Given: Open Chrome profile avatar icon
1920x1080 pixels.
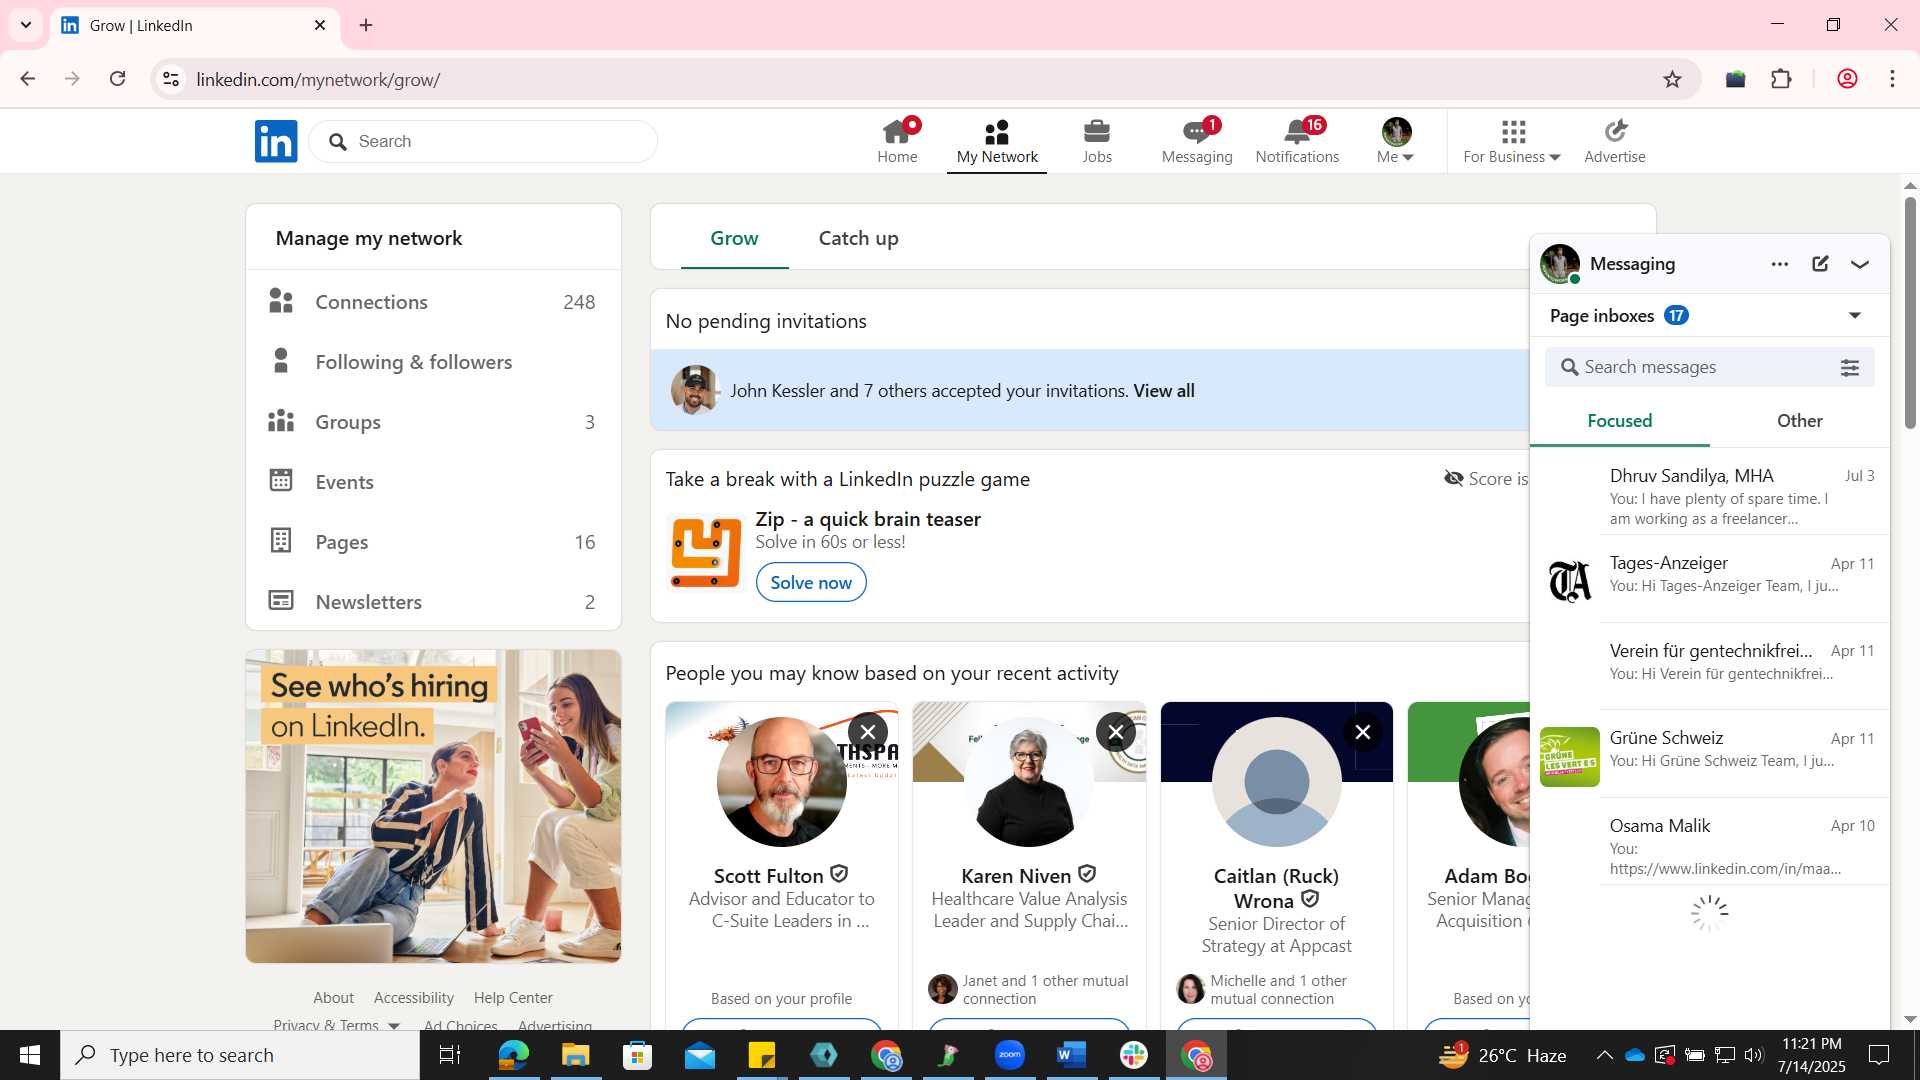Looking at the screenshot, I should pyautogui.click(x=1847, y=79).
